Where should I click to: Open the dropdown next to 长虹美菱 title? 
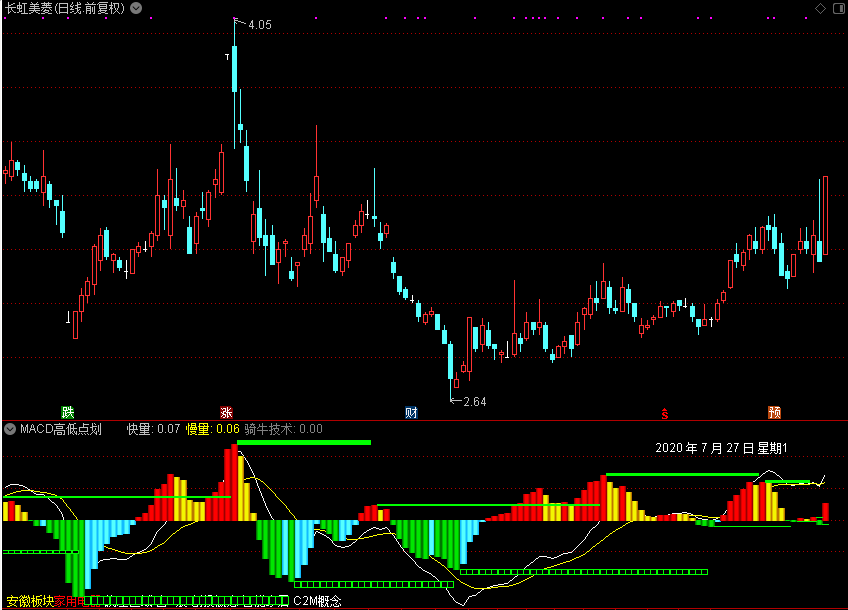tap(136, 8)
